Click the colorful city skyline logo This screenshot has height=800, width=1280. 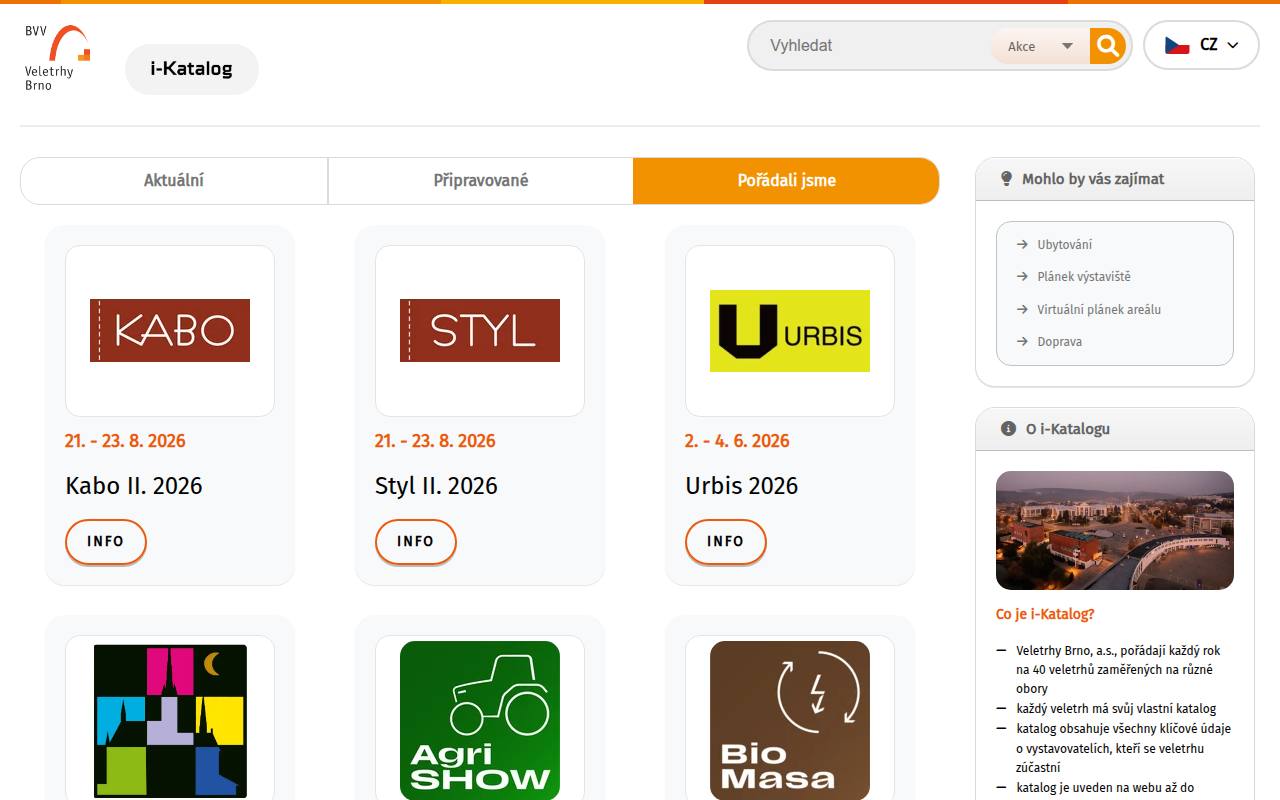[x=170, y=721]
